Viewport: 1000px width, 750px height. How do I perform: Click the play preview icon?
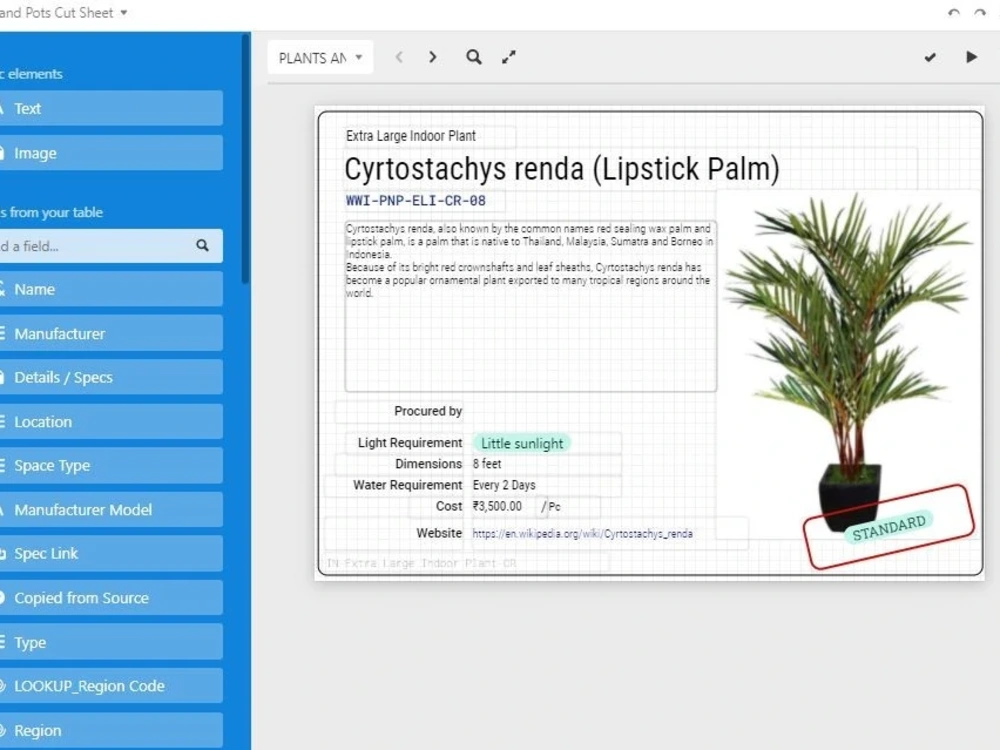point(971,57)
